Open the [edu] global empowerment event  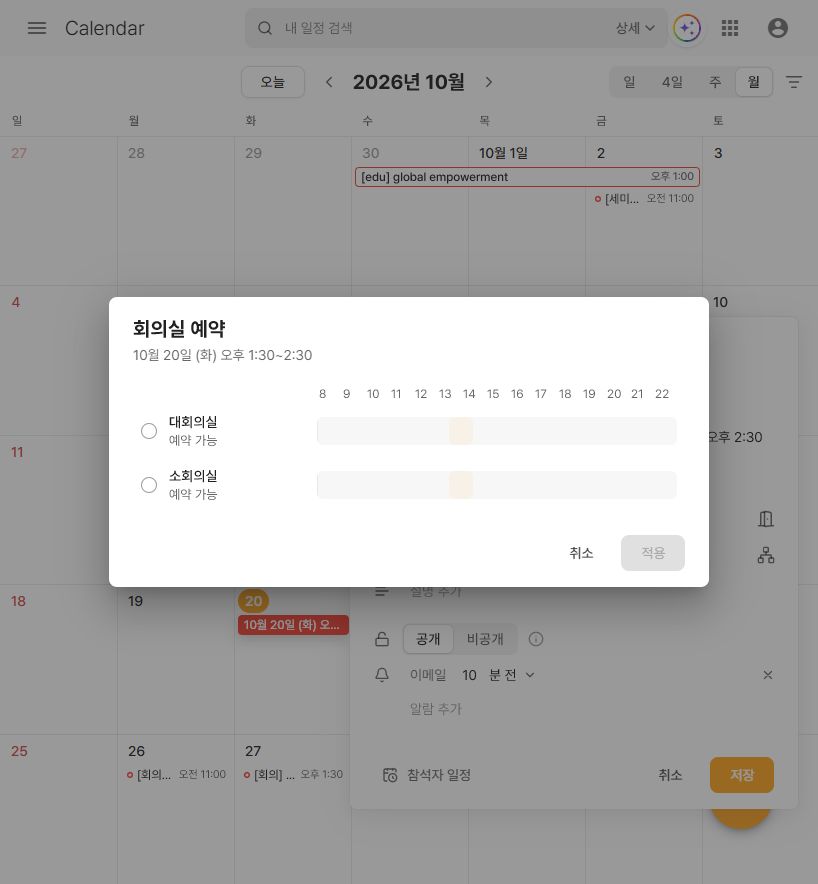(x=527, y=176)
